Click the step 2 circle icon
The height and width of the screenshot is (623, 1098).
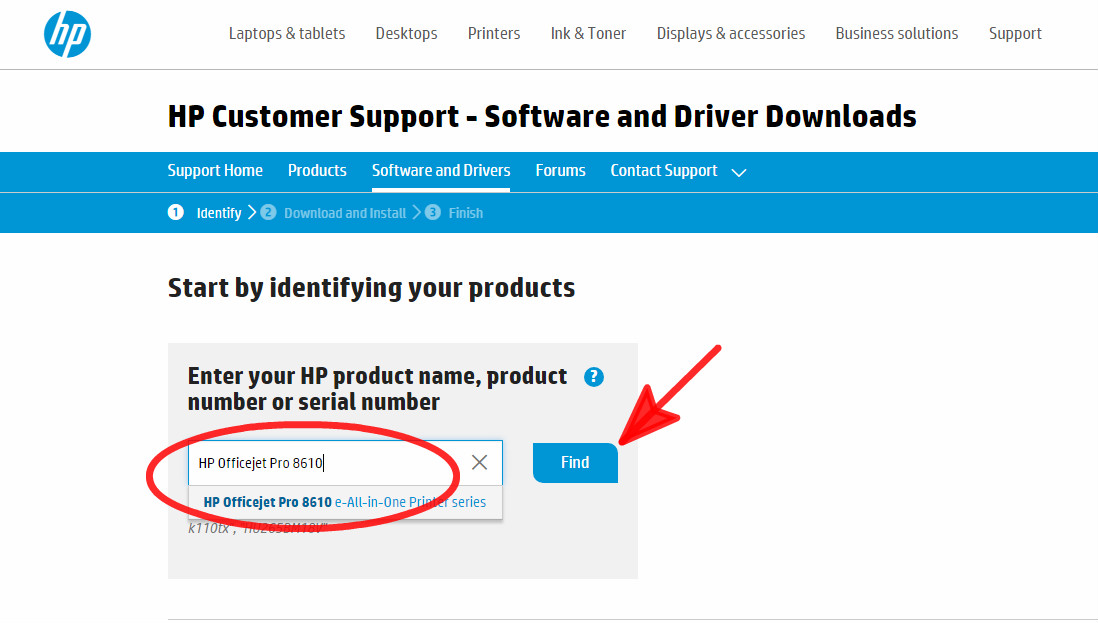(x=268, y=212)
